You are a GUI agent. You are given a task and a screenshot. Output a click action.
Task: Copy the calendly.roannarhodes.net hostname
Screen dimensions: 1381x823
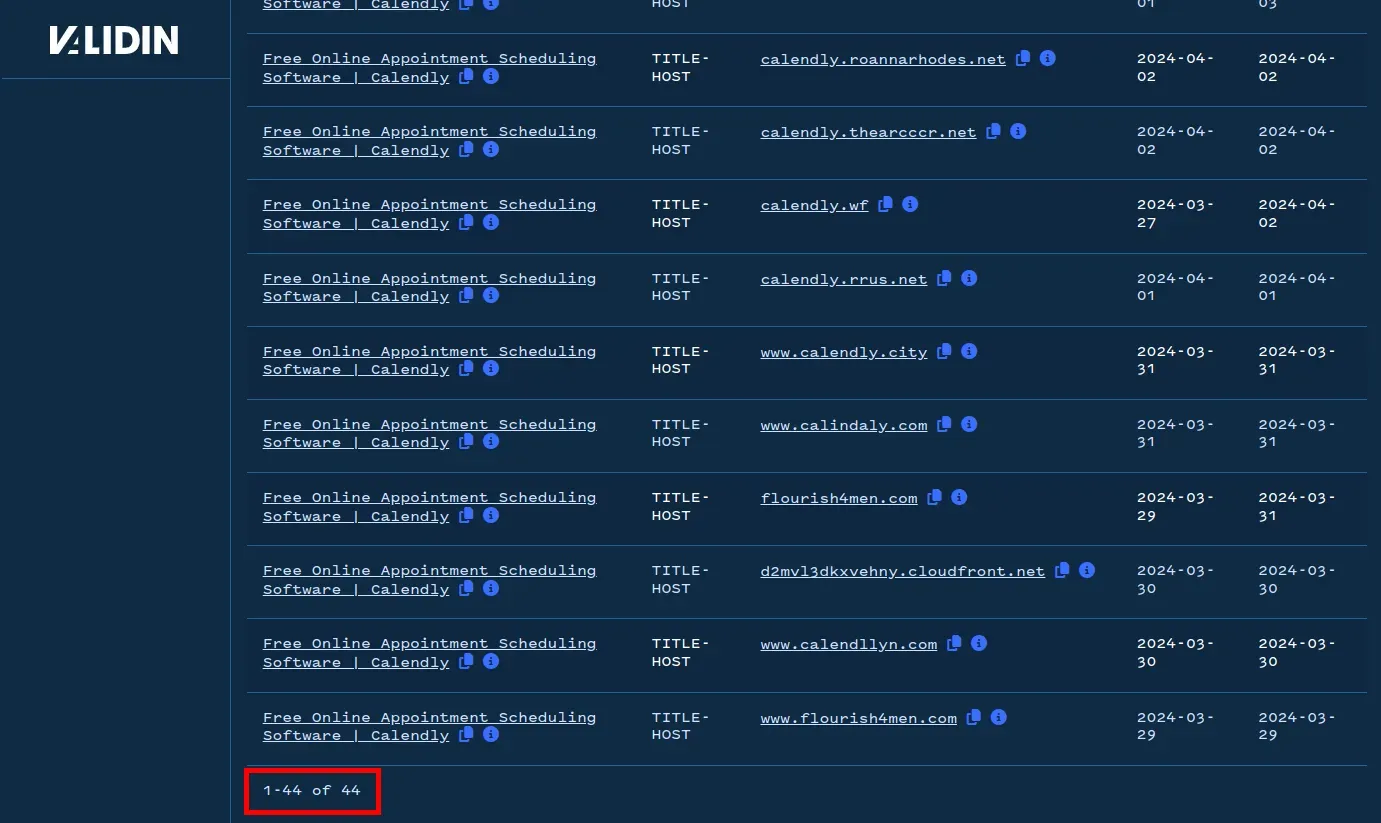click(x=1023, y=58)
